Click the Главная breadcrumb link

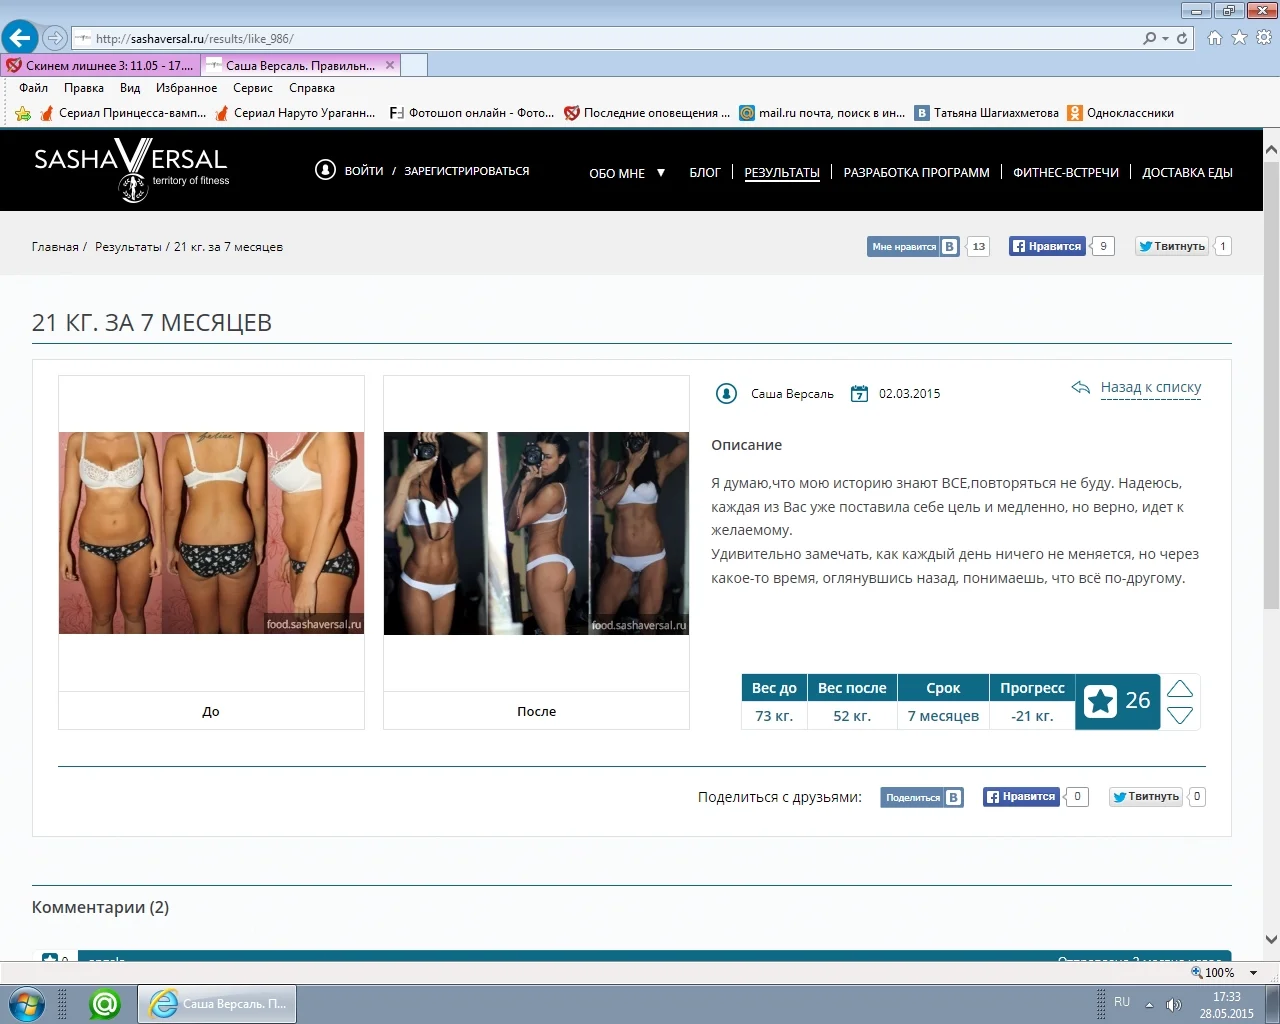pos(55,247)
